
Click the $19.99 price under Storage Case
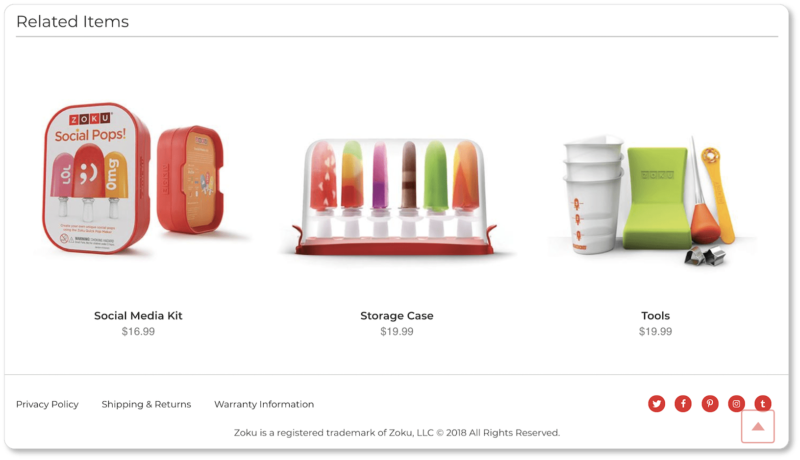point(396,331)
